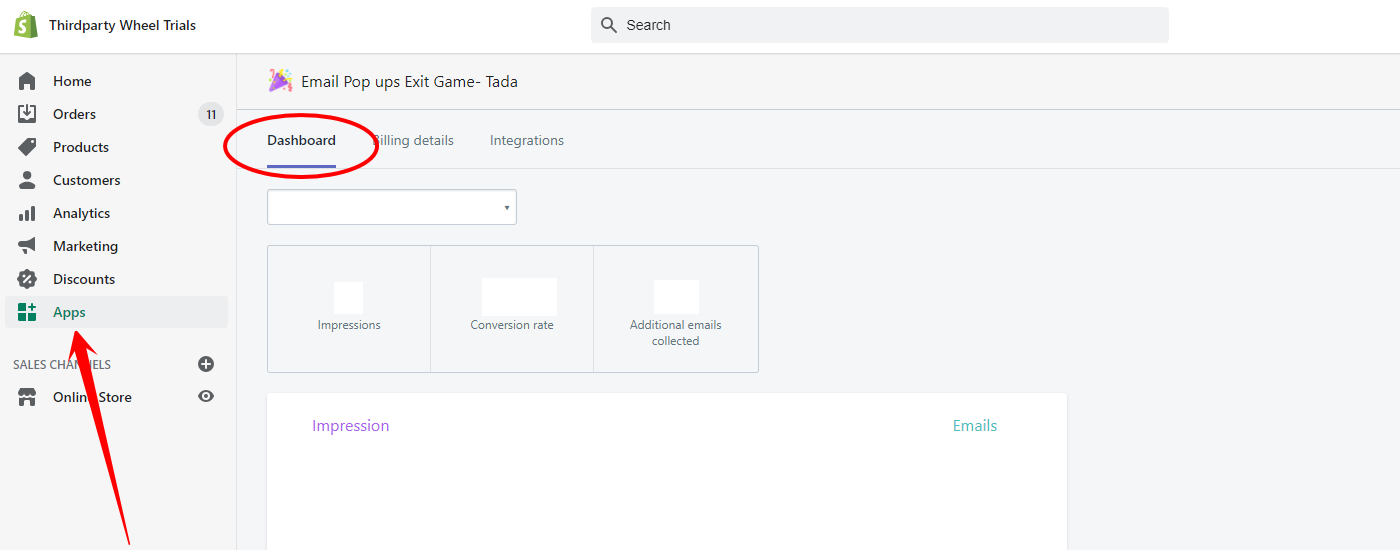Open the empty dropdown below the tabs
This screenshot has height=550, width=1400.
[x=392, y=207]
